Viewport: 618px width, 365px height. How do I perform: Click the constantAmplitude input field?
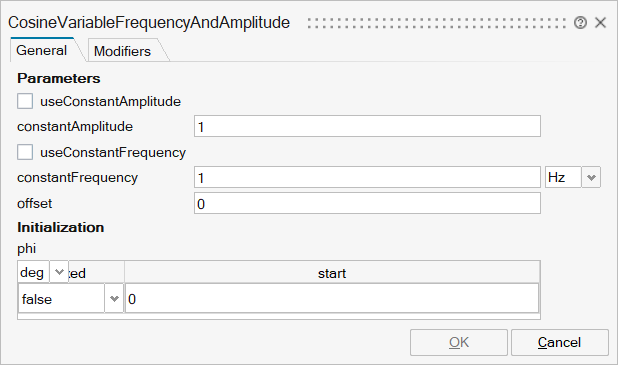[367, 126]
